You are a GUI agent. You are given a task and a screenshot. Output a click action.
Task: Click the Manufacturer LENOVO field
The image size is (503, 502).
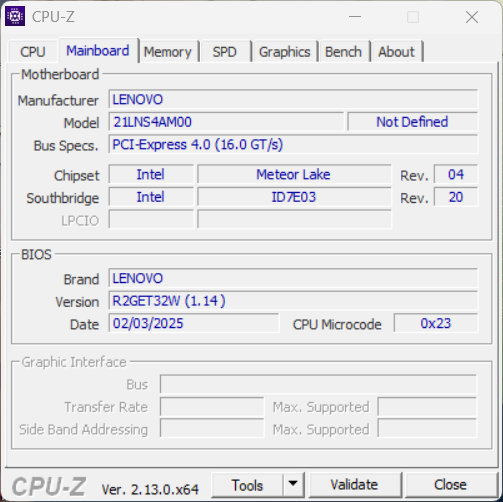pyautogui.click(x=293, y=99)
